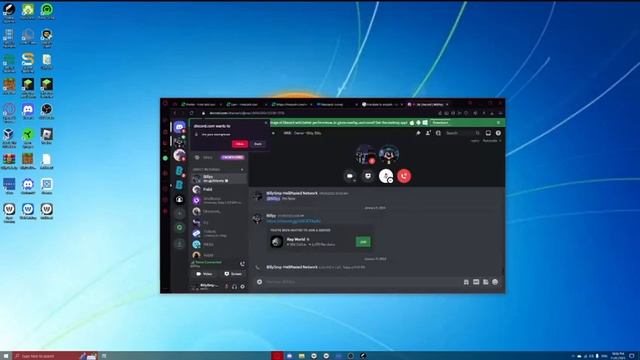Click the browser reload icon
Viewport: 640px width, 360px height.
(191, 113)
